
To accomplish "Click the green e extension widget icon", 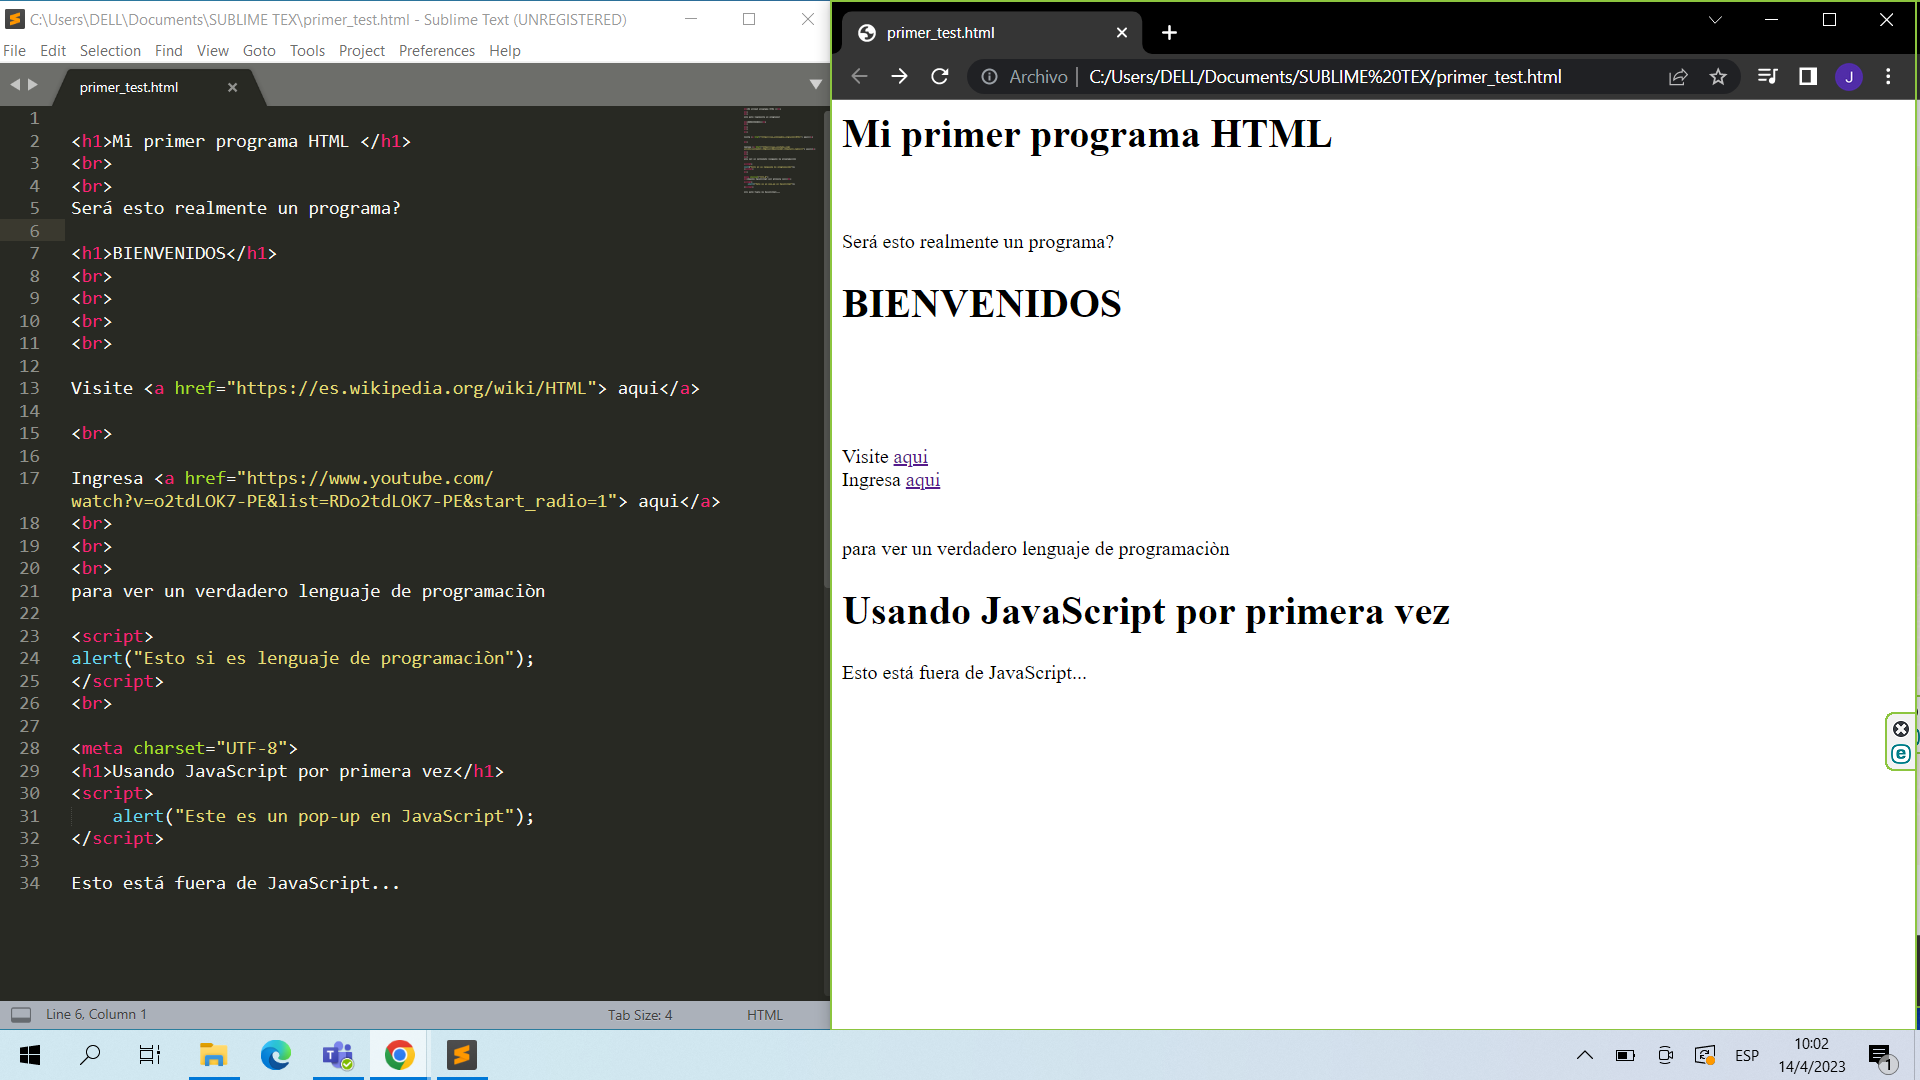I will 1901,754.
